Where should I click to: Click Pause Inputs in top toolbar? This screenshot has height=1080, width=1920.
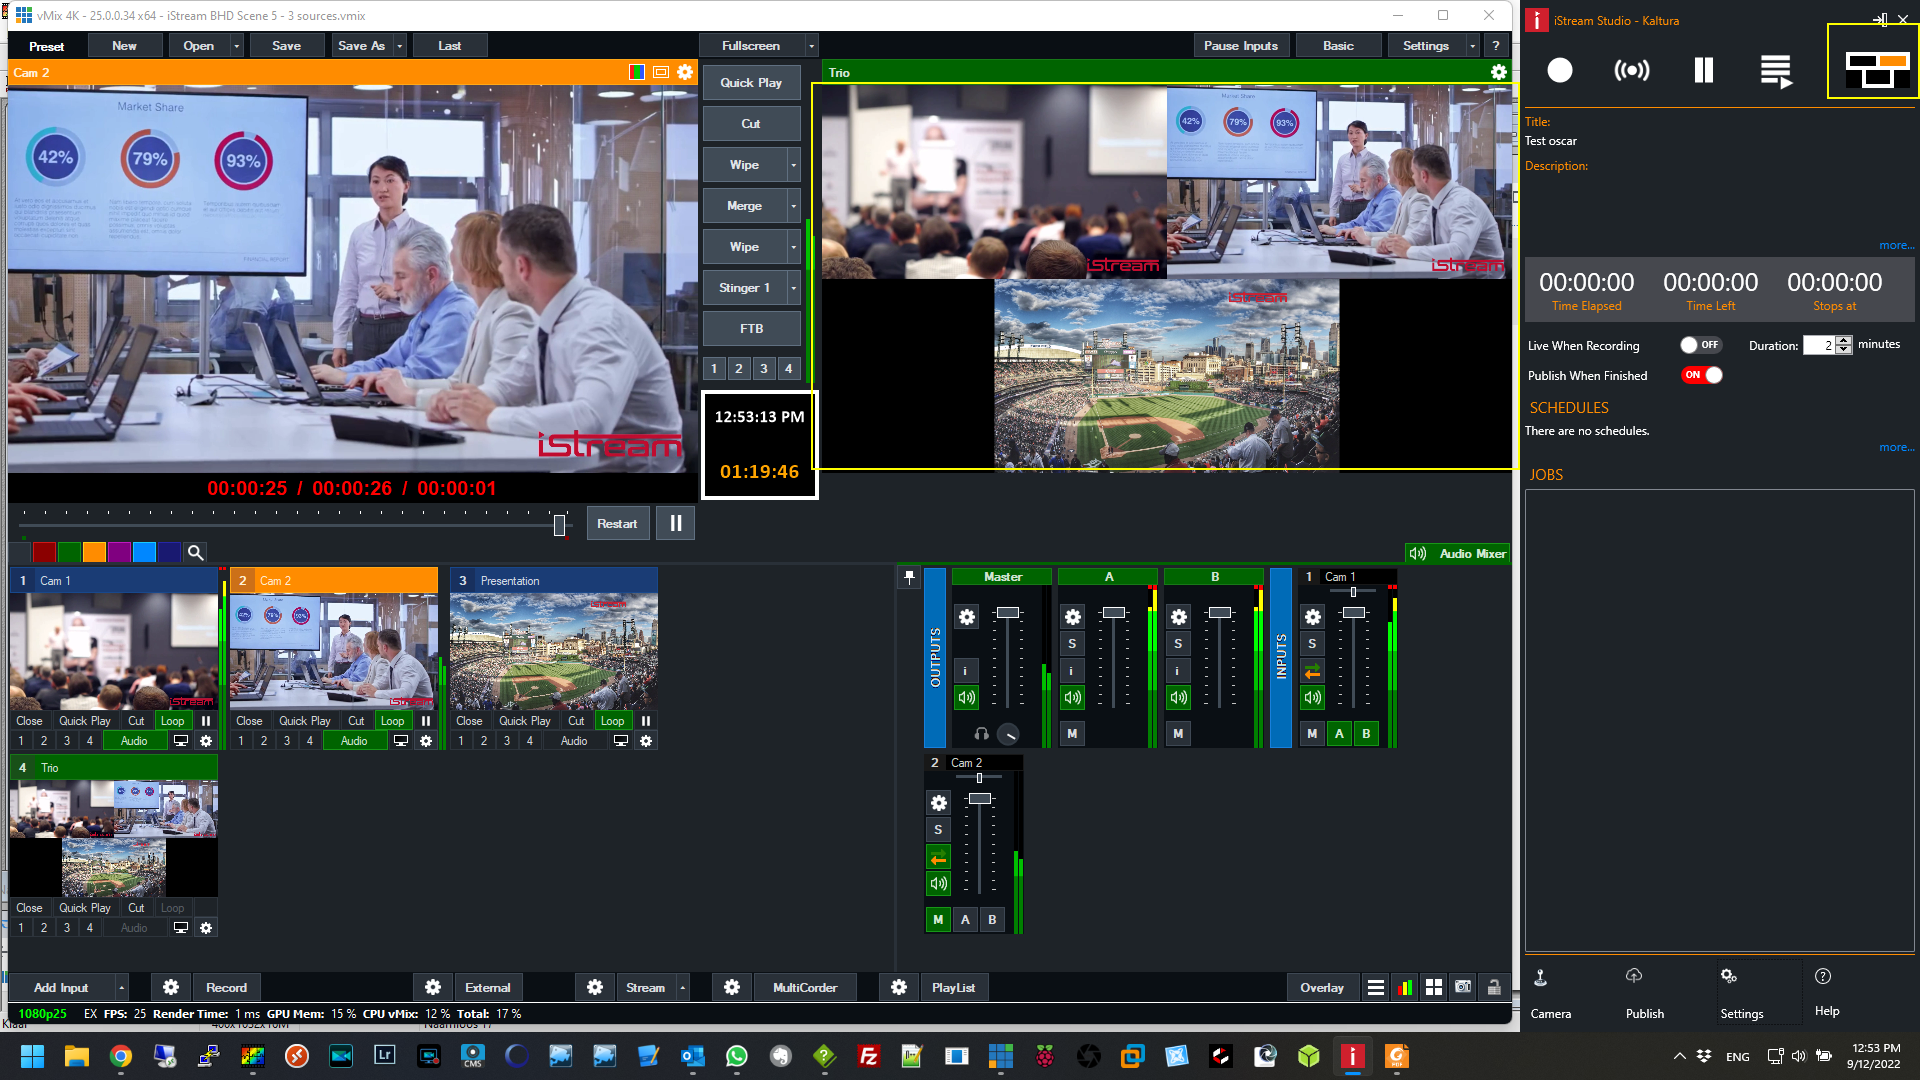[x=1241, y=46]
